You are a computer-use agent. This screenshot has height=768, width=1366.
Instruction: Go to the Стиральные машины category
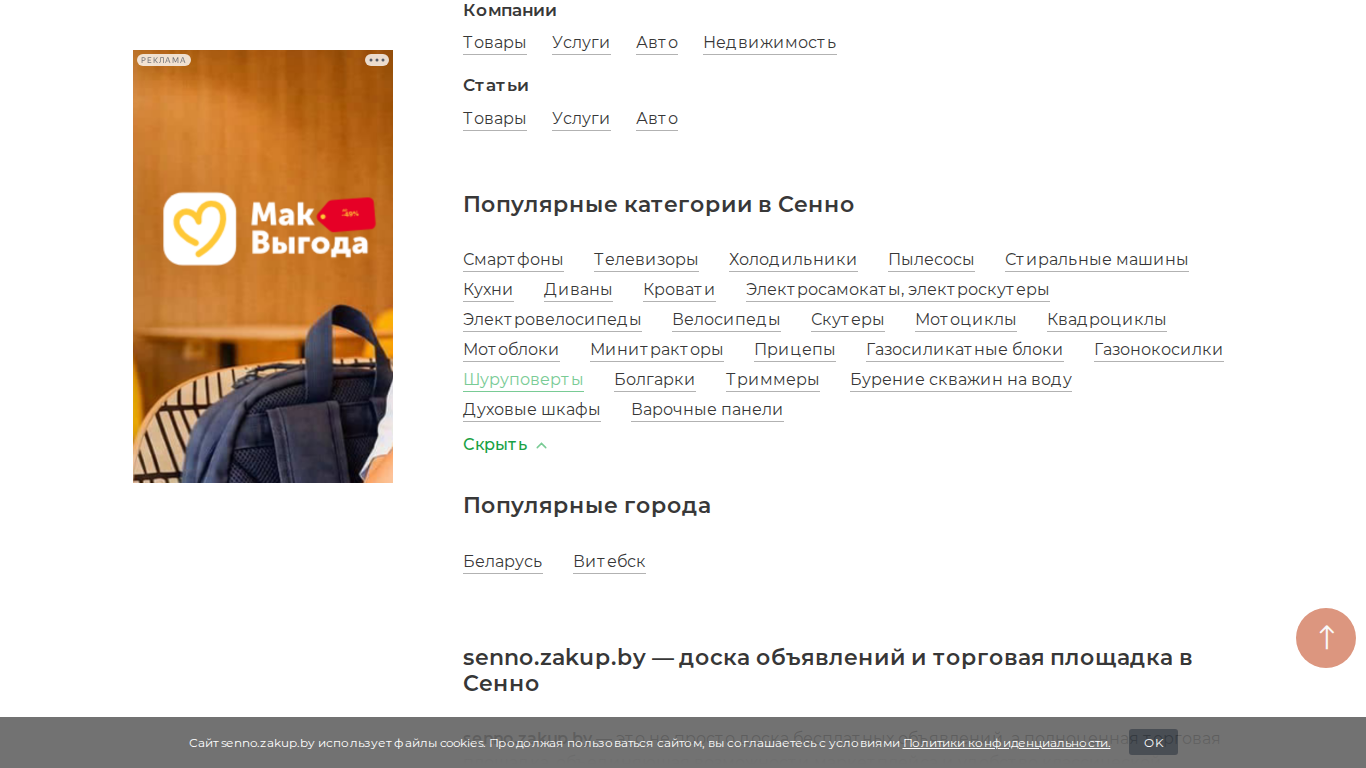pos(1097,260)
